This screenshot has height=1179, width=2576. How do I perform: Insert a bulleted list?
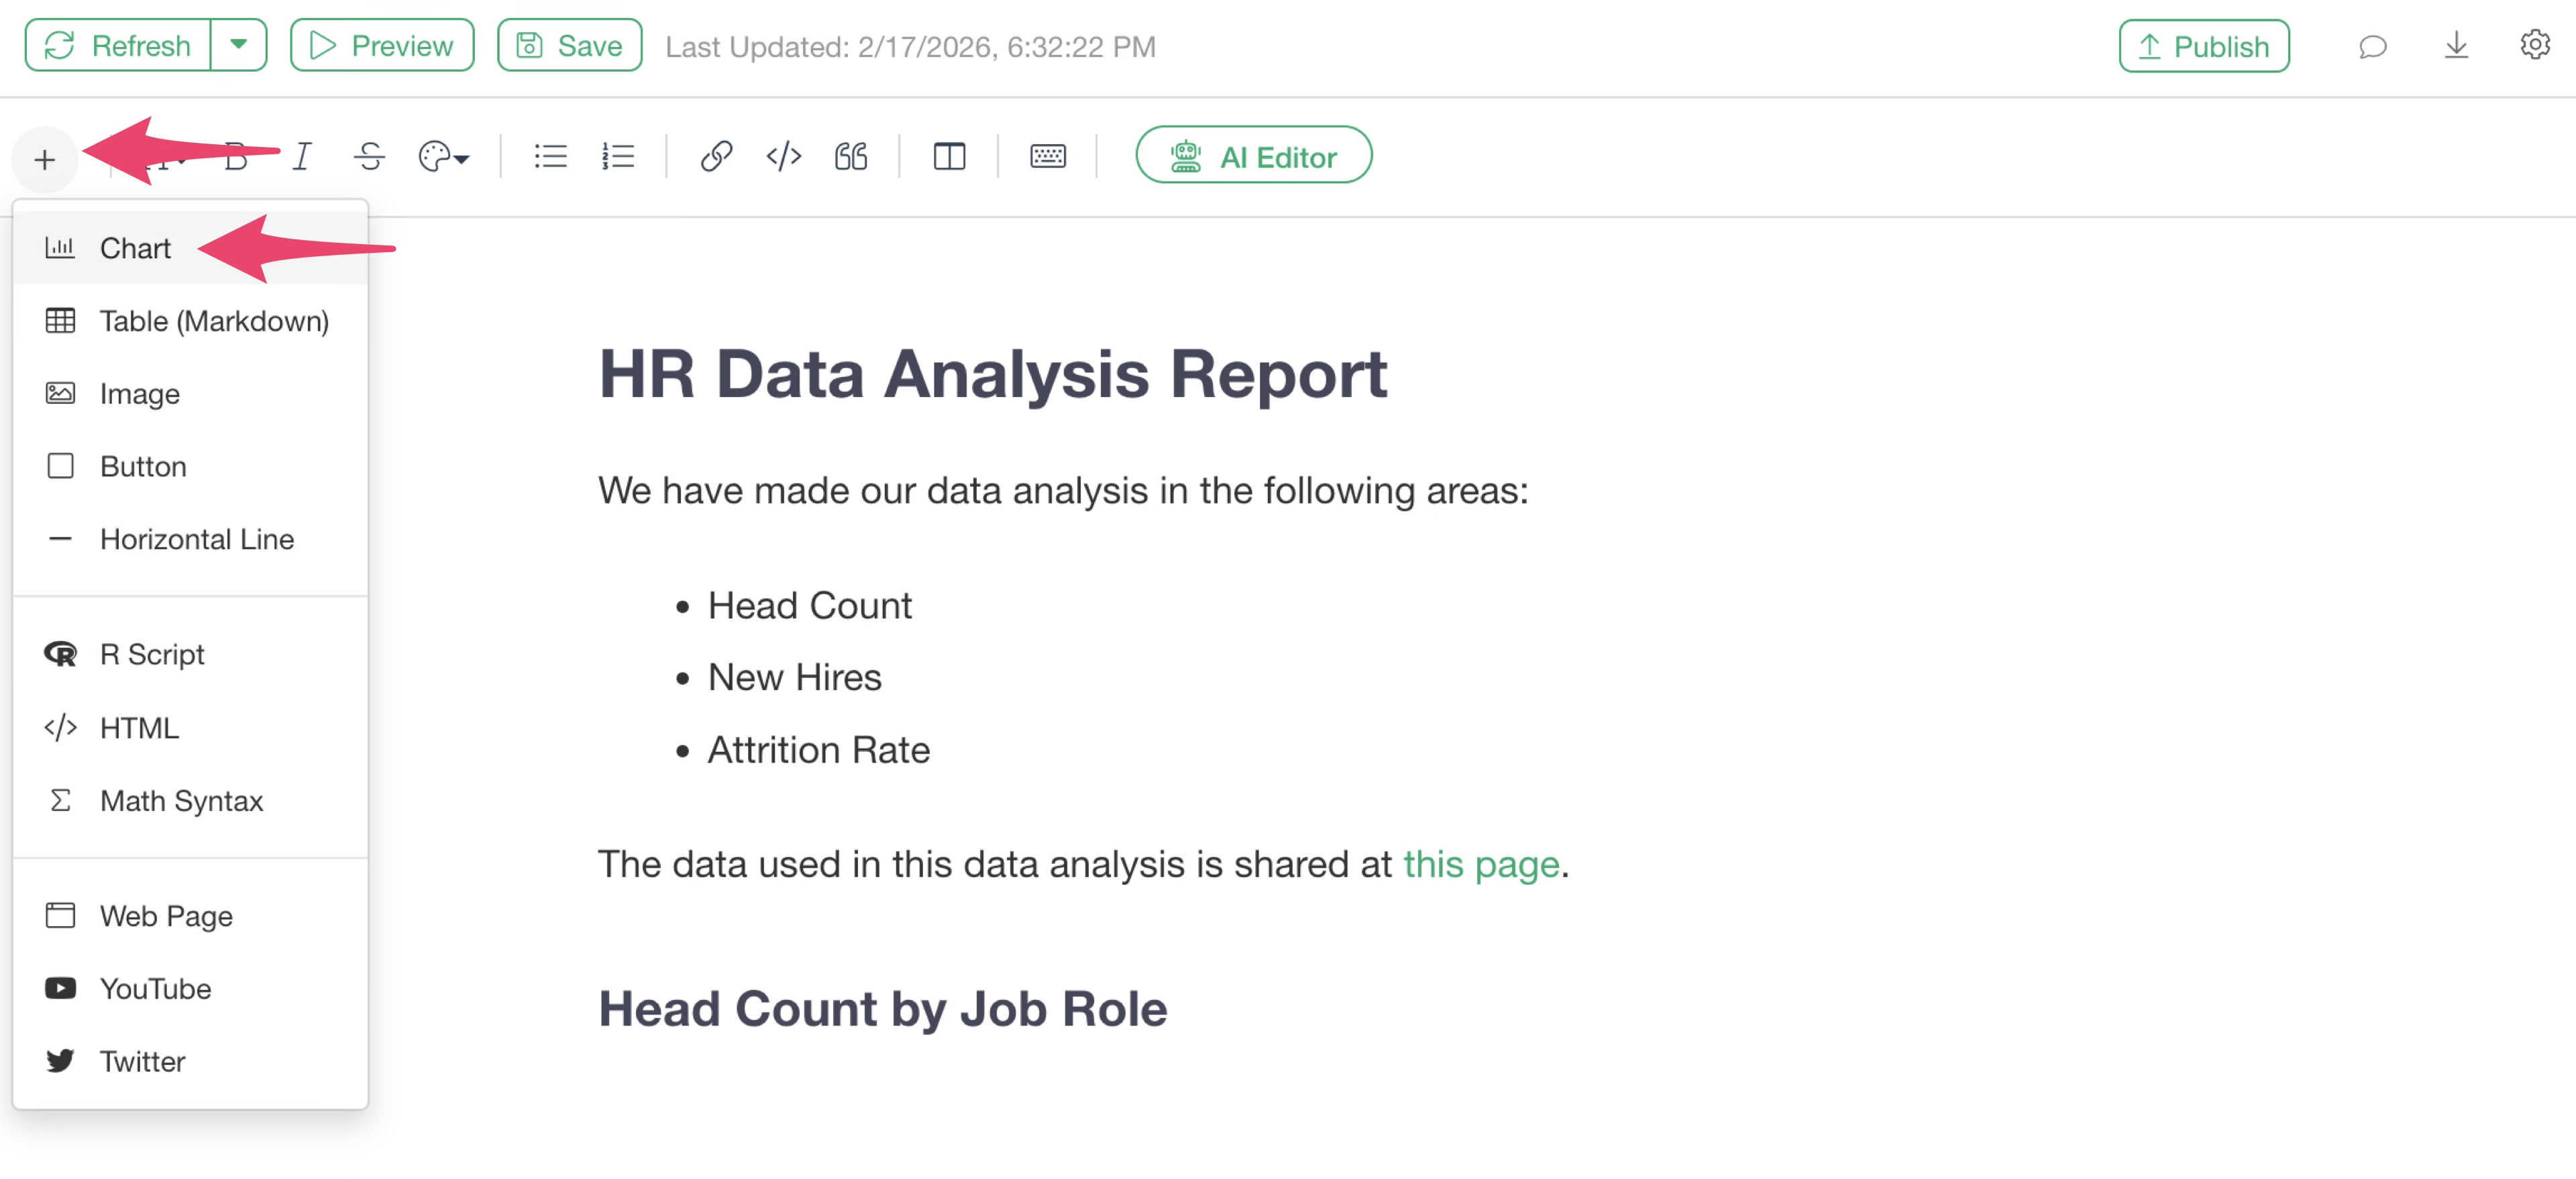pos(550,157)
